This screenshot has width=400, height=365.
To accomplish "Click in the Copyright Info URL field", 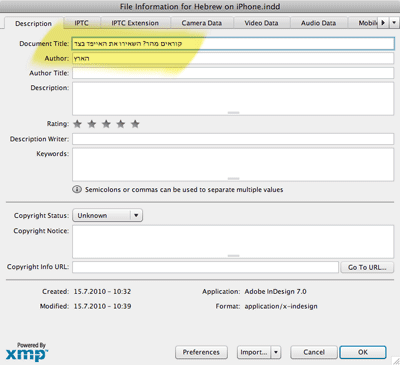I will coord(205,267).
